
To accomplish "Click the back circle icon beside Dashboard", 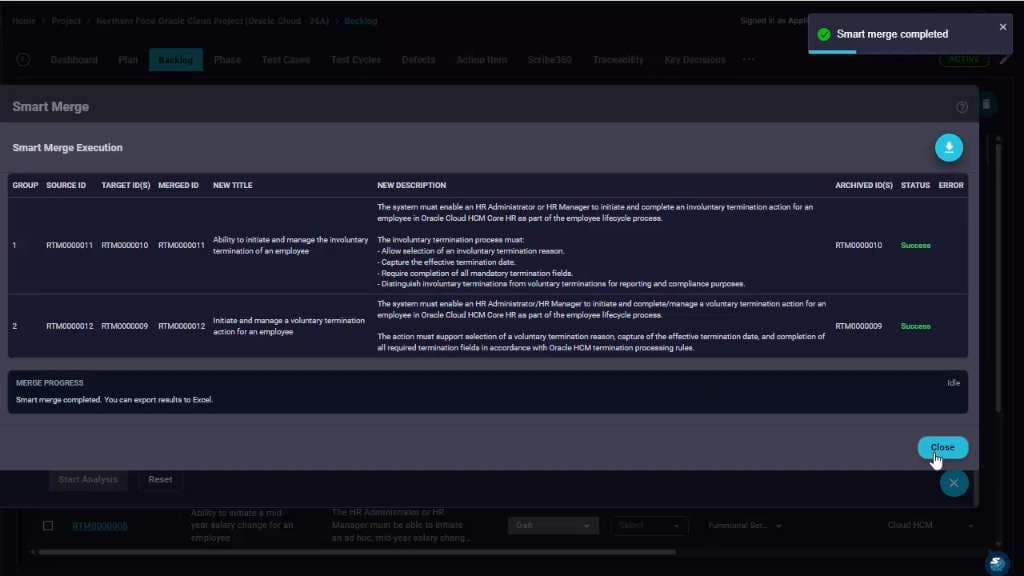I will (23, 59).
